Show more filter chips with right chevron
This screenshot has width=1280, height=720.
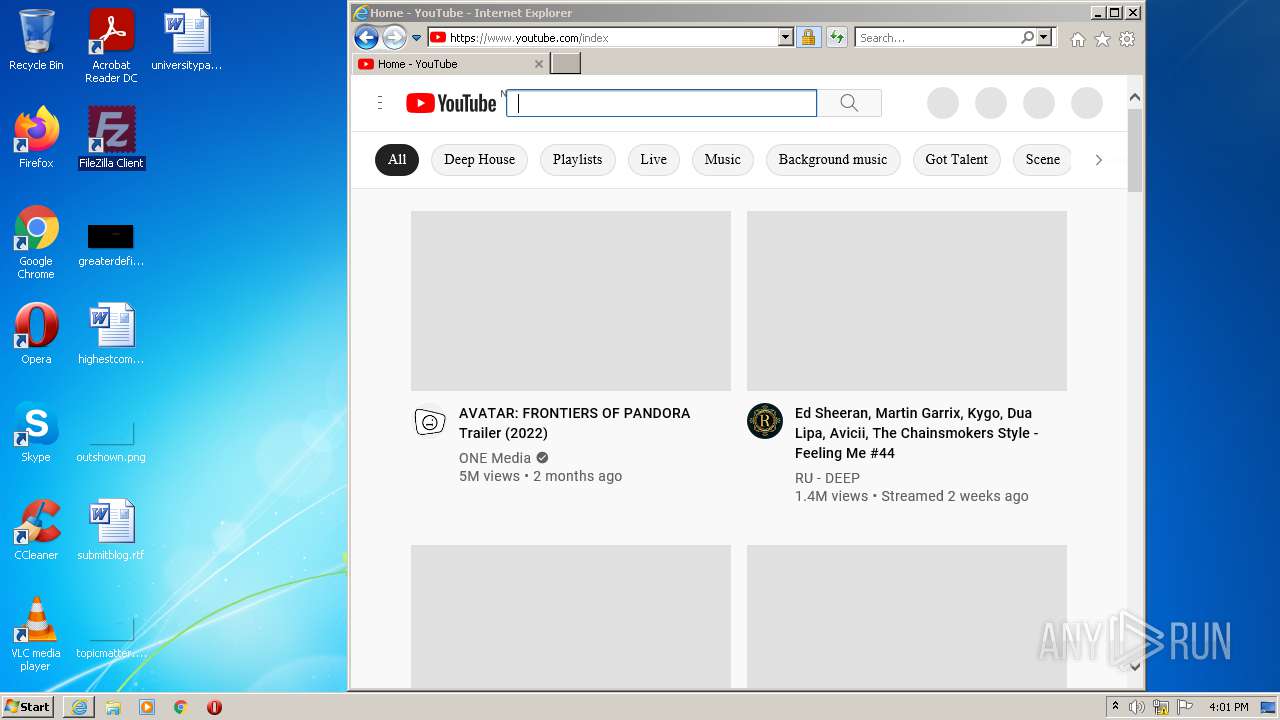pos(1098,160)
